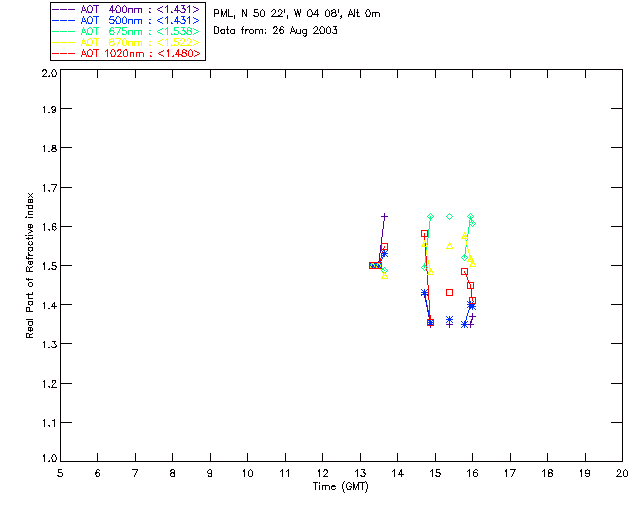Click the x-axis tick label 20
640x512 pixels.
622,473
